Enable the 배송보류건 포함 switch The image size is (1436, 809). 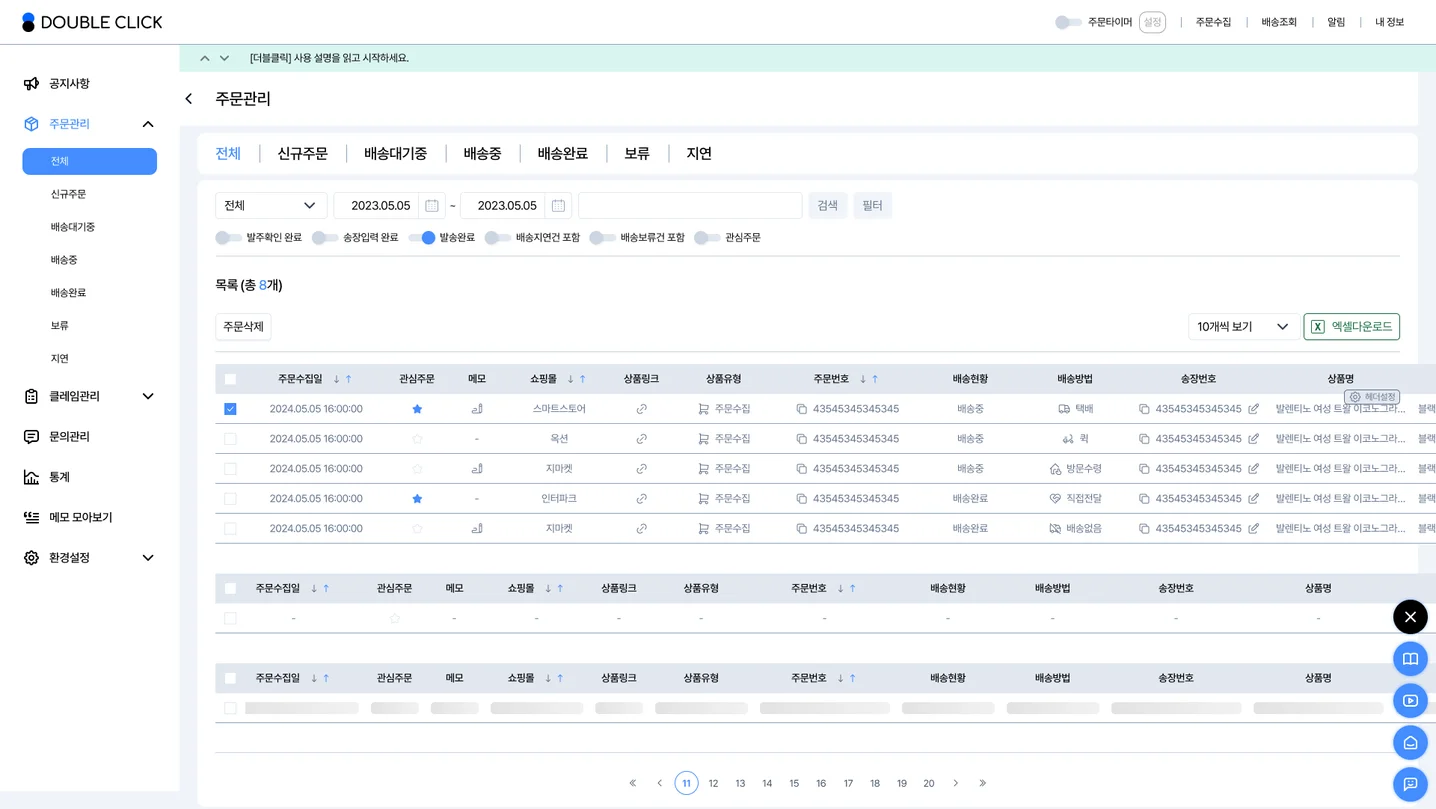(x=602, y=238)
